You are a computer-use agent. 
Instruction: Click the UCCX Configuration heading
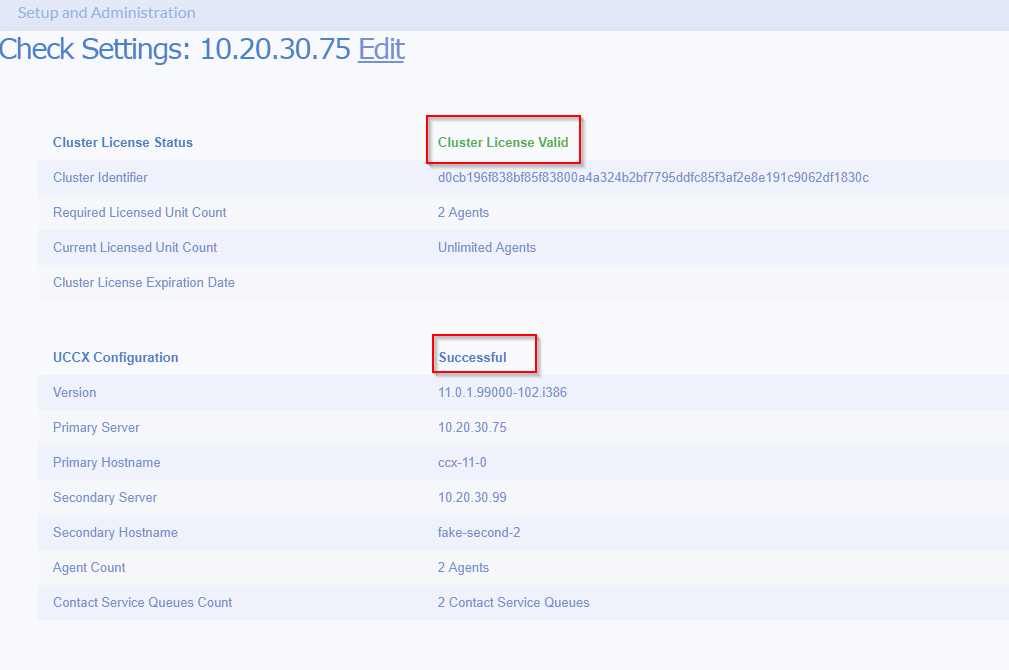116,357
